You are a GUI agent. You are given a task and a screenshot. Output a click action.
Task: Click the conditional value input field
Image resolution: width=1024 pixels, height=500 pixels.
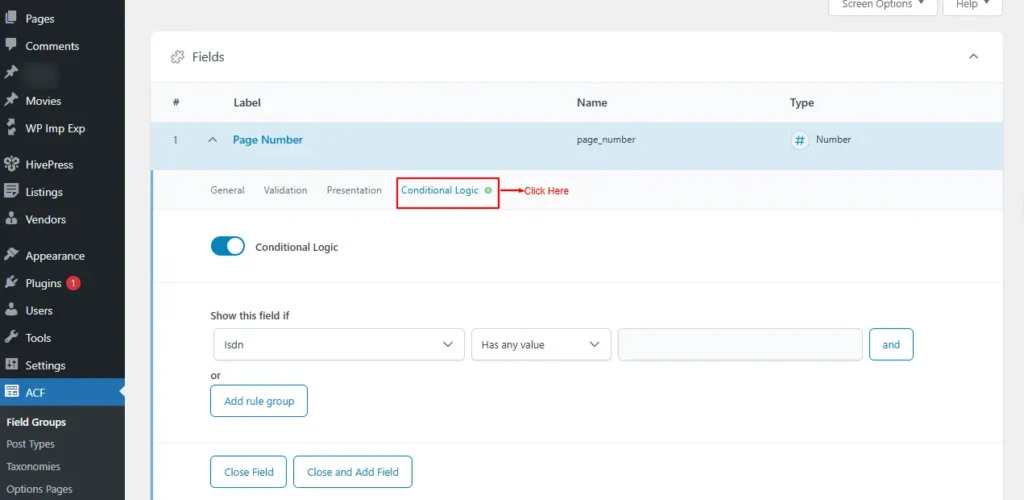coord(740,344)
